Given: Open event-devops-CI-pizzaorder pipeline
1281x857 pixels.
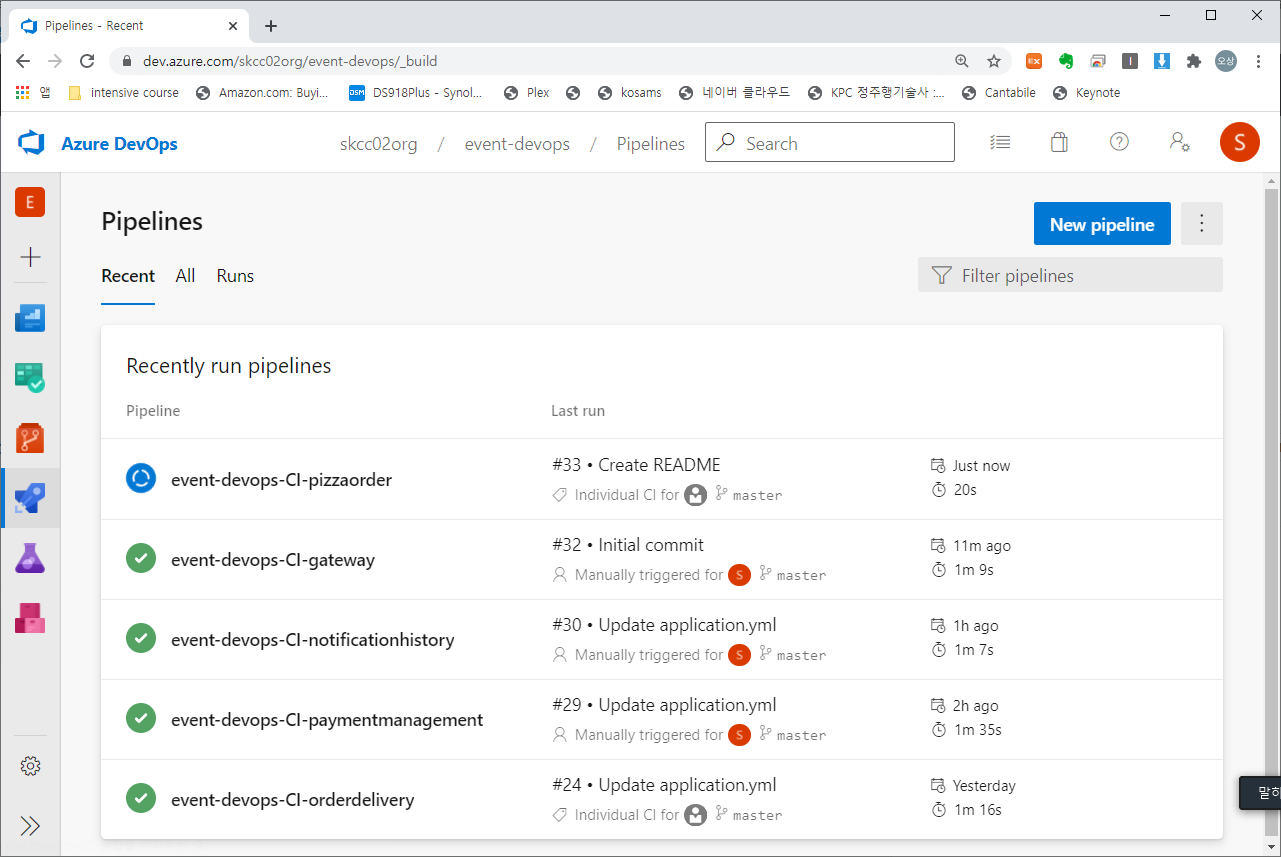Looking at the screenshot, I should pyautogui.click(x=281, y=480).
